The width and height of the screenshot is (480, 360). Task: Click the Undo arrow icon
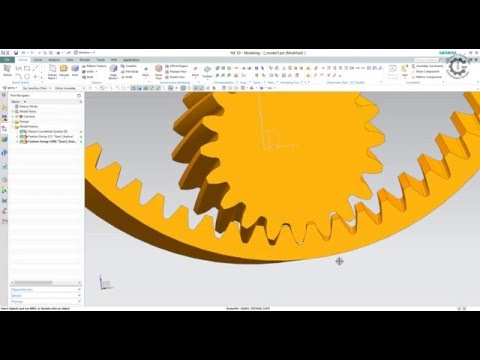click(23, 53)
